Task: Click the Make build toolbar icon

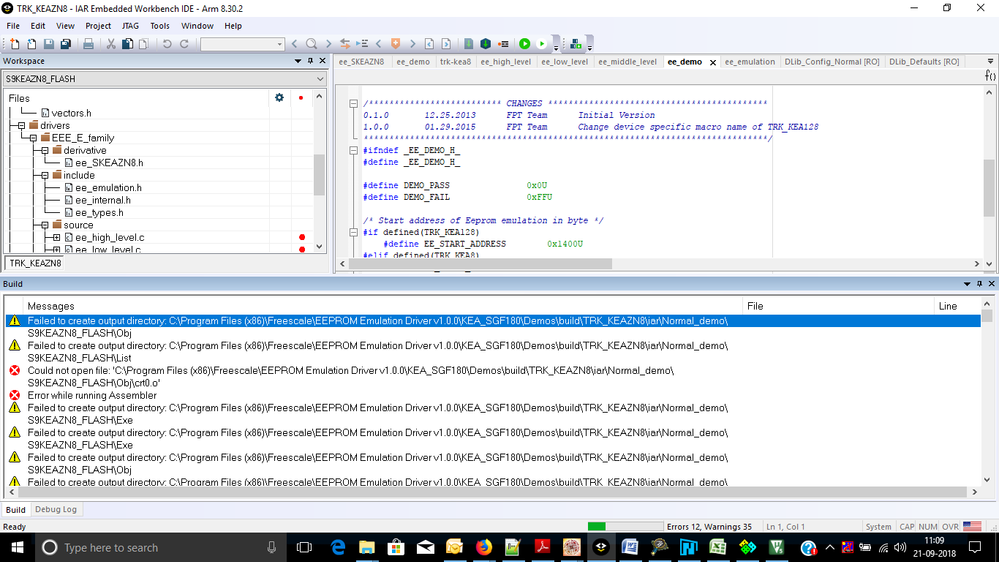Action: (485, 44)
